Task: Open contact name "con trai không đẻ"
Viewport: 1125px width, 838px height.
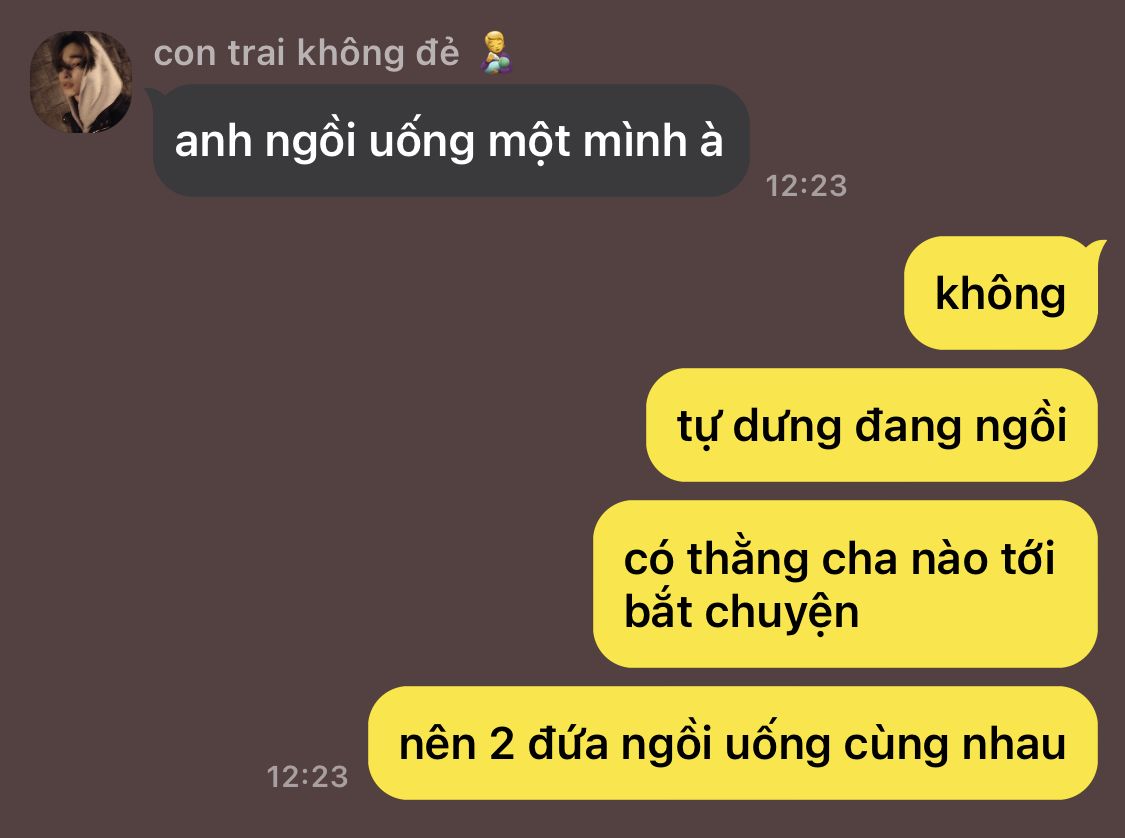Action: [x=306, y=54]
